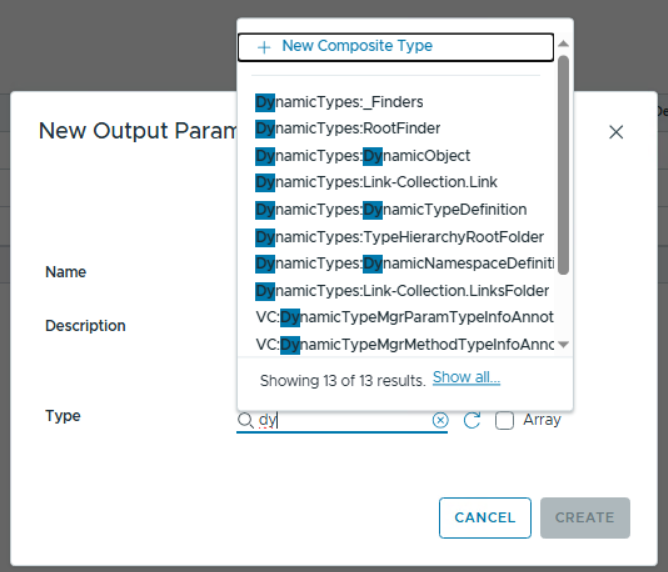Choose DynamicTypes:RootFinder type
This screenshot has height=572, width=668.
[348, 128]
